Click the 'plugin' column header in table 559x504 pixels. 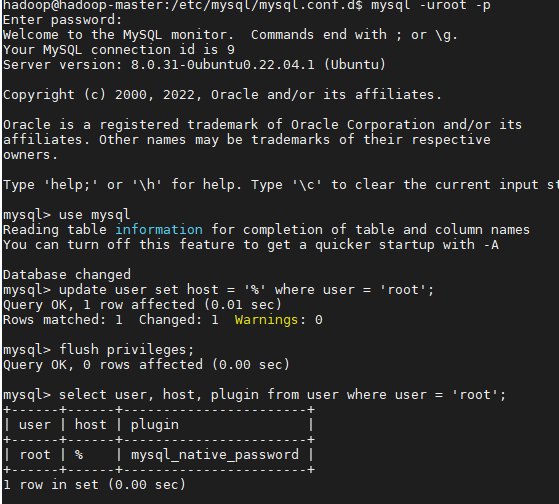click(x=155, y=425)
